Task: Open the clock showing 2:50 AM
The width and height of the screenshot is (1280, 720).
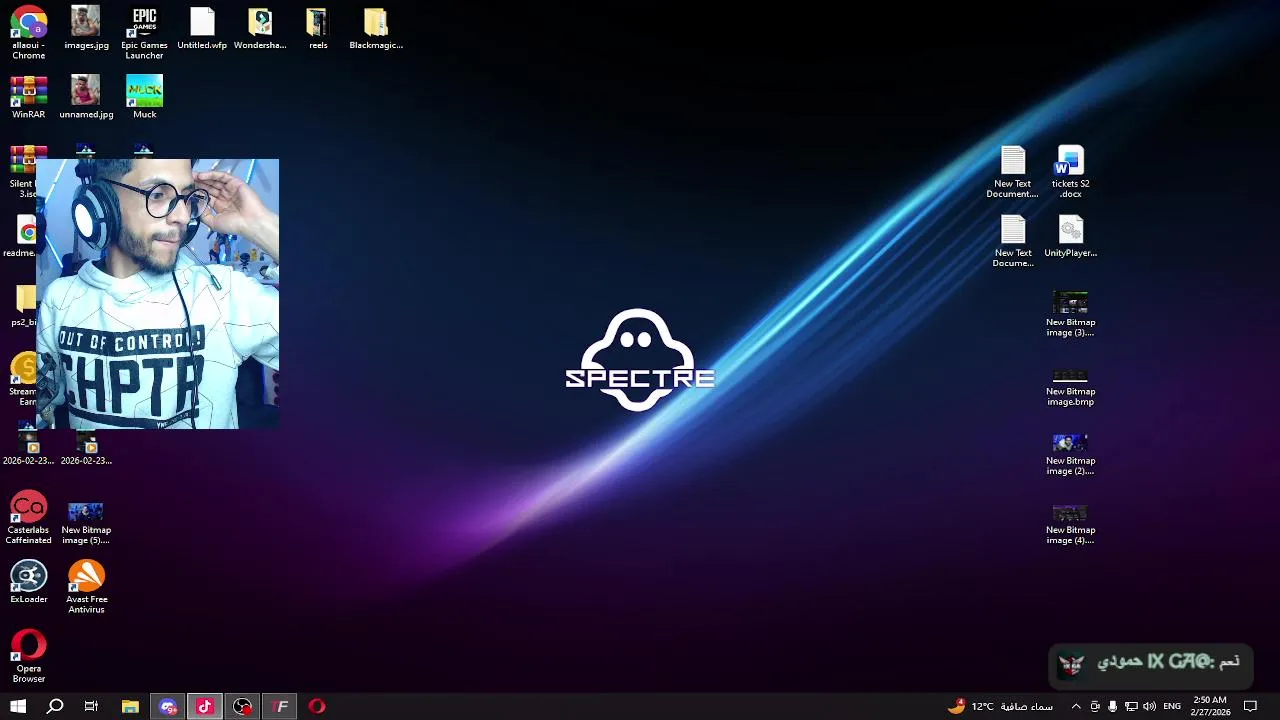Action: [1210, 706]
